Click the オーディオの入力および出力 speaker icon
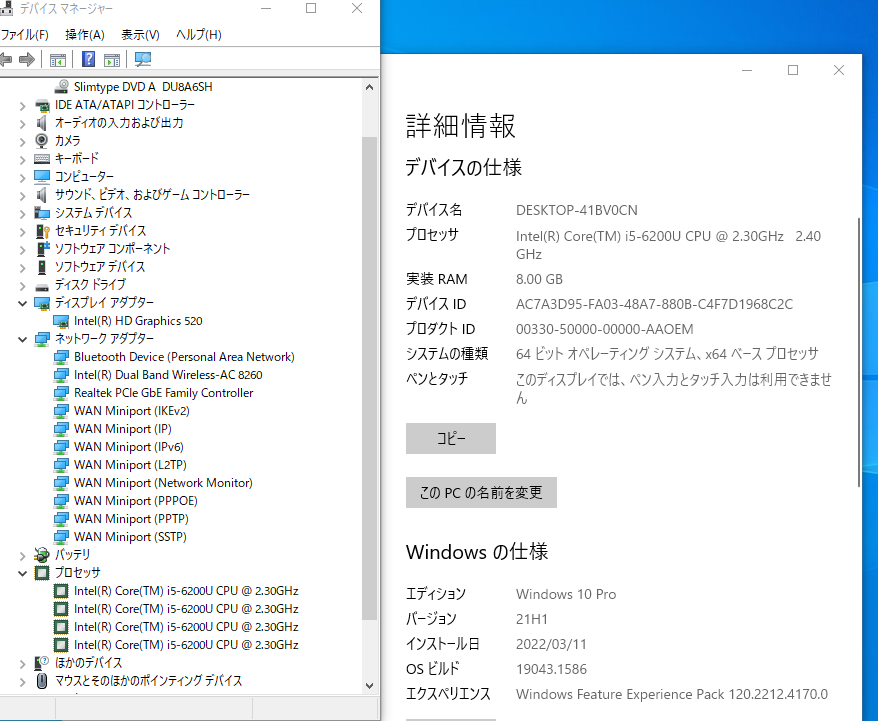 [x=41, y=123]
